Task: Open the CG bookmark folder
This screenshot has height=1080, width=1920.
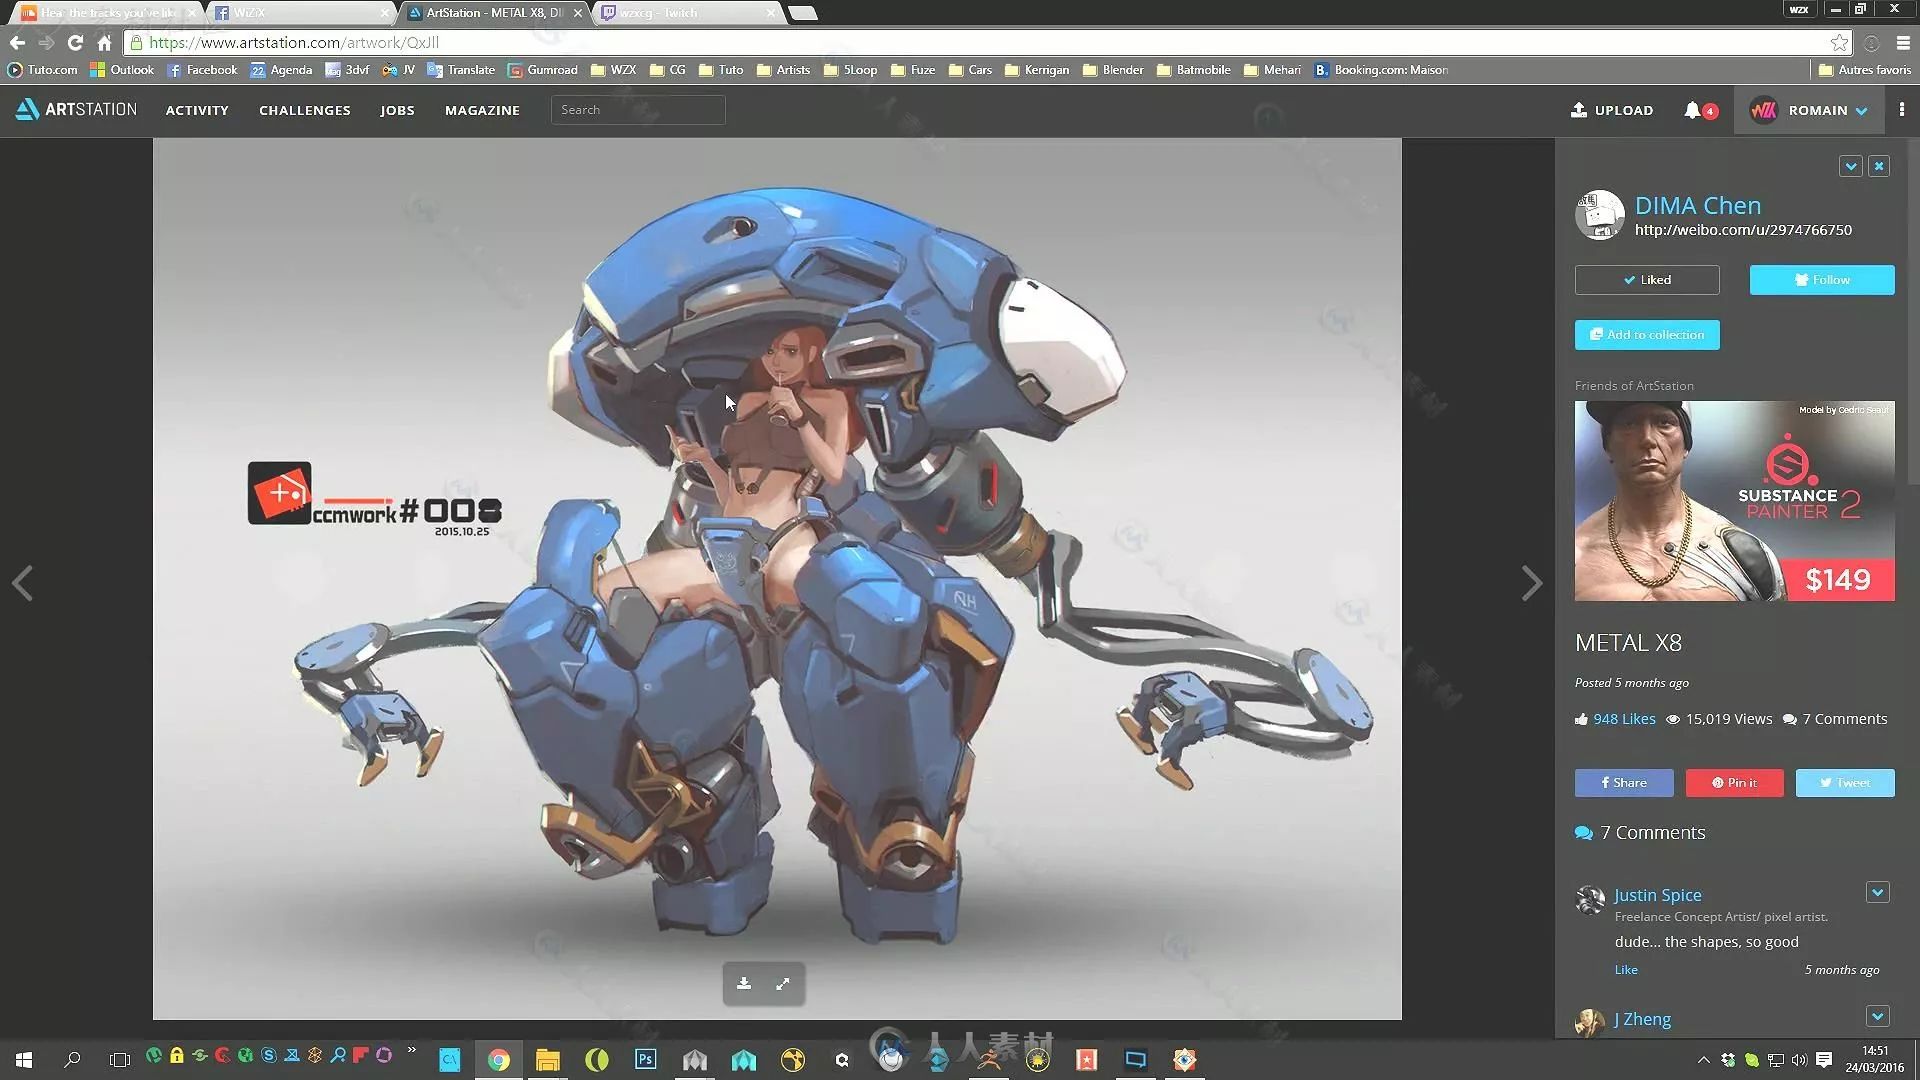Action: [x=667, y=70]
